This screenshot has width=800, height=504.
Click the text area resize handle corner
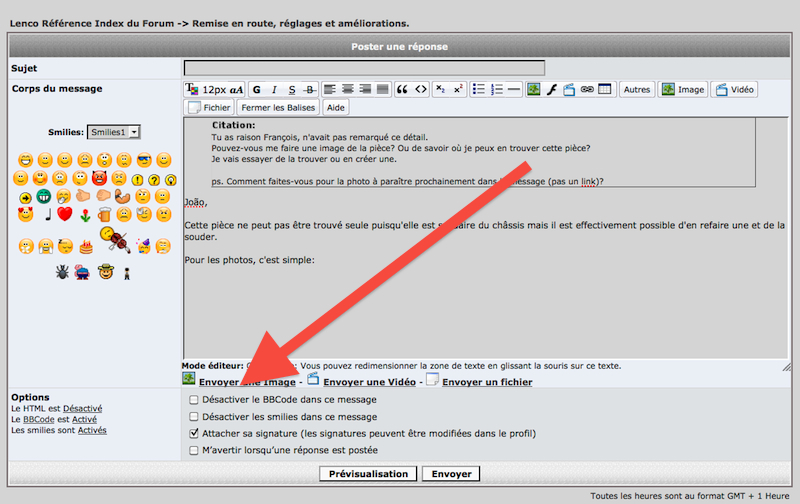(786, 366)
